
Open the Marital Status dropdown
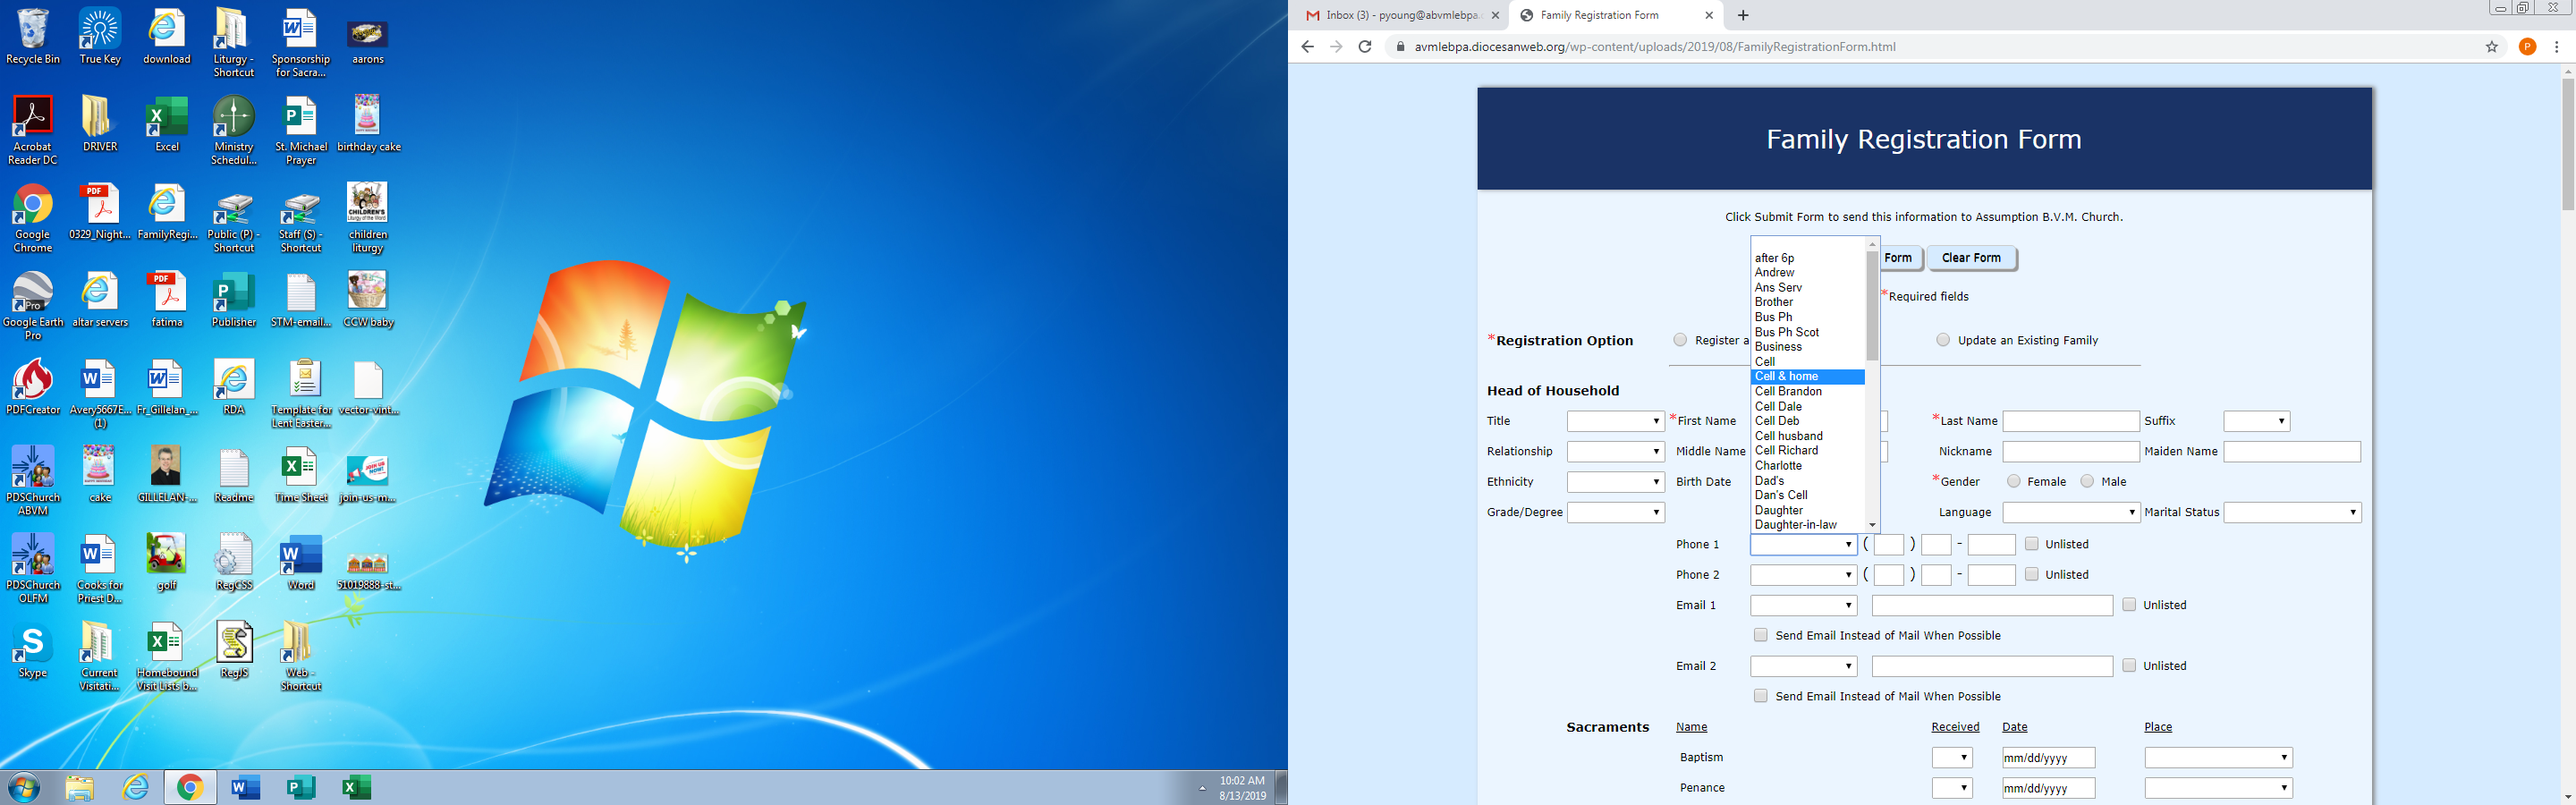[x=2292, y=513]
